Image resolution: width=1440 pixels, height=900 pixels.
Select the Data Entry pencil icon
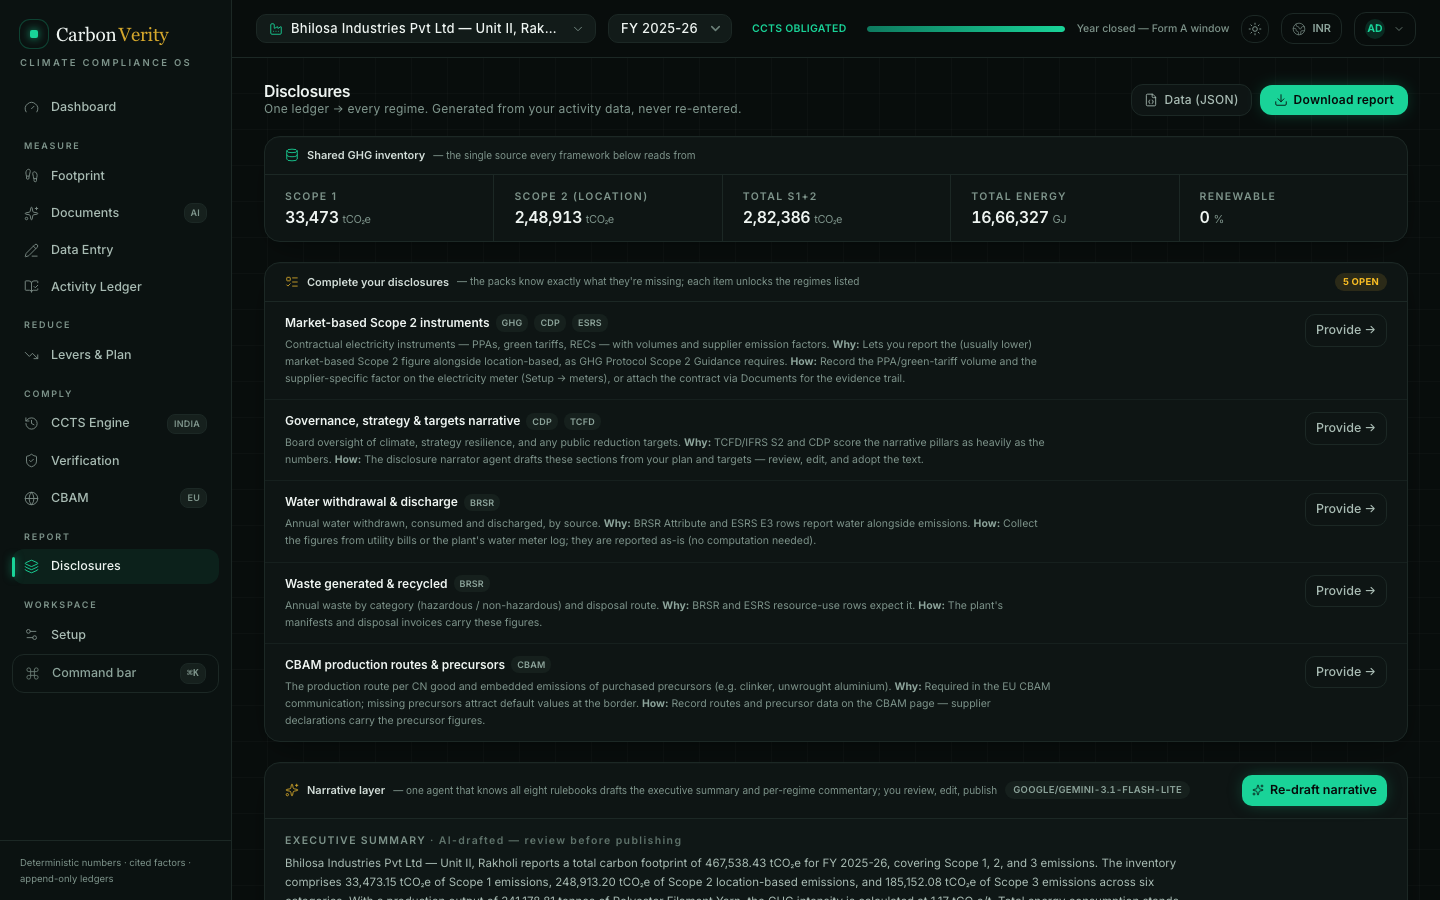(x=32, y=250)
